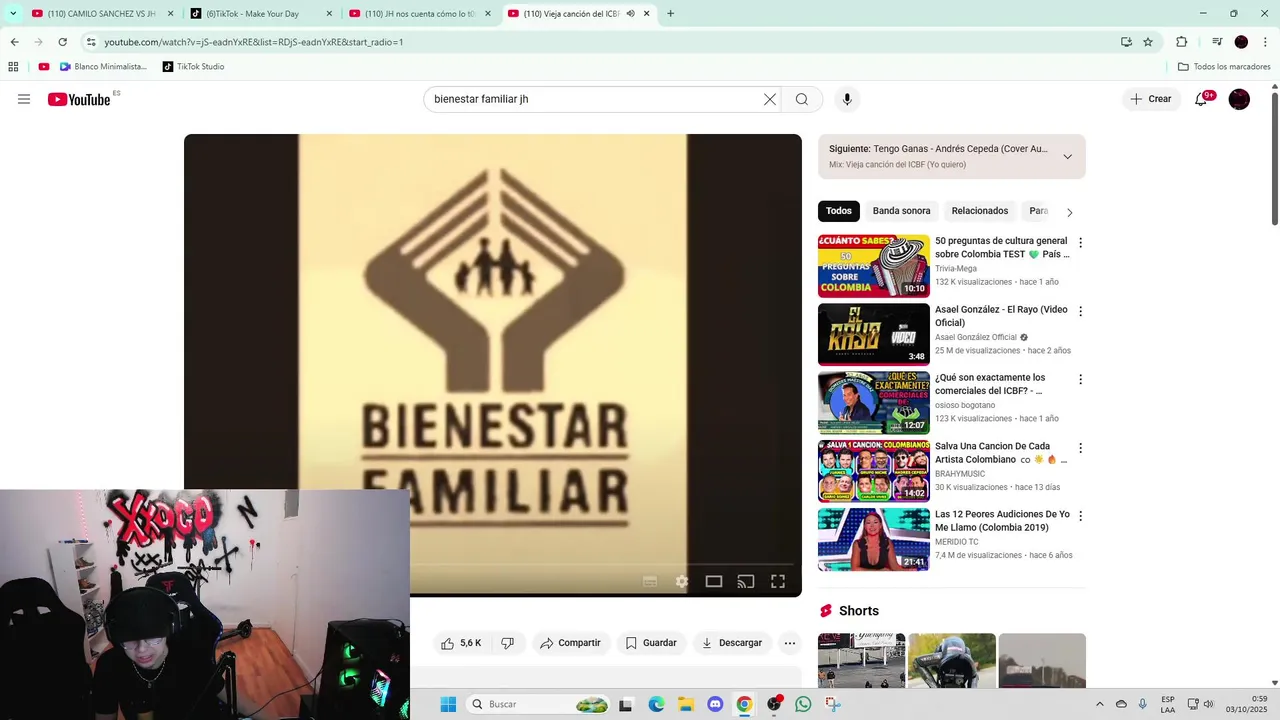
Task: Open the player settings gear
Action: 682,581
